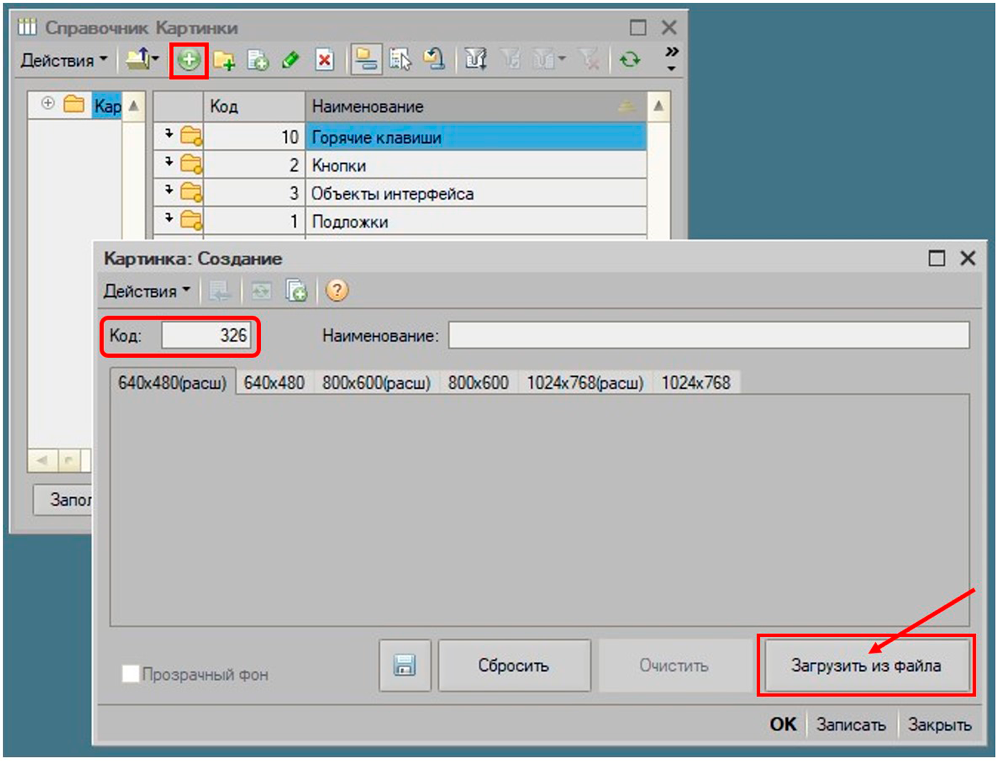Expand the Горячие клавиши folder row

[170, 135]
